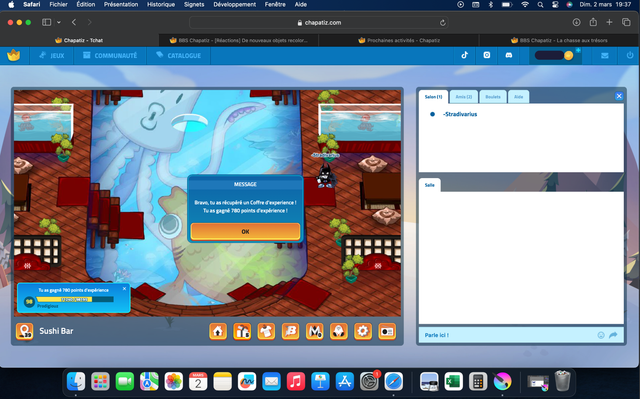Image resolution: width=640 pixels, height=399 pixels.
Task: Show Safari tab overview
Action: click(x=626, y=22)
